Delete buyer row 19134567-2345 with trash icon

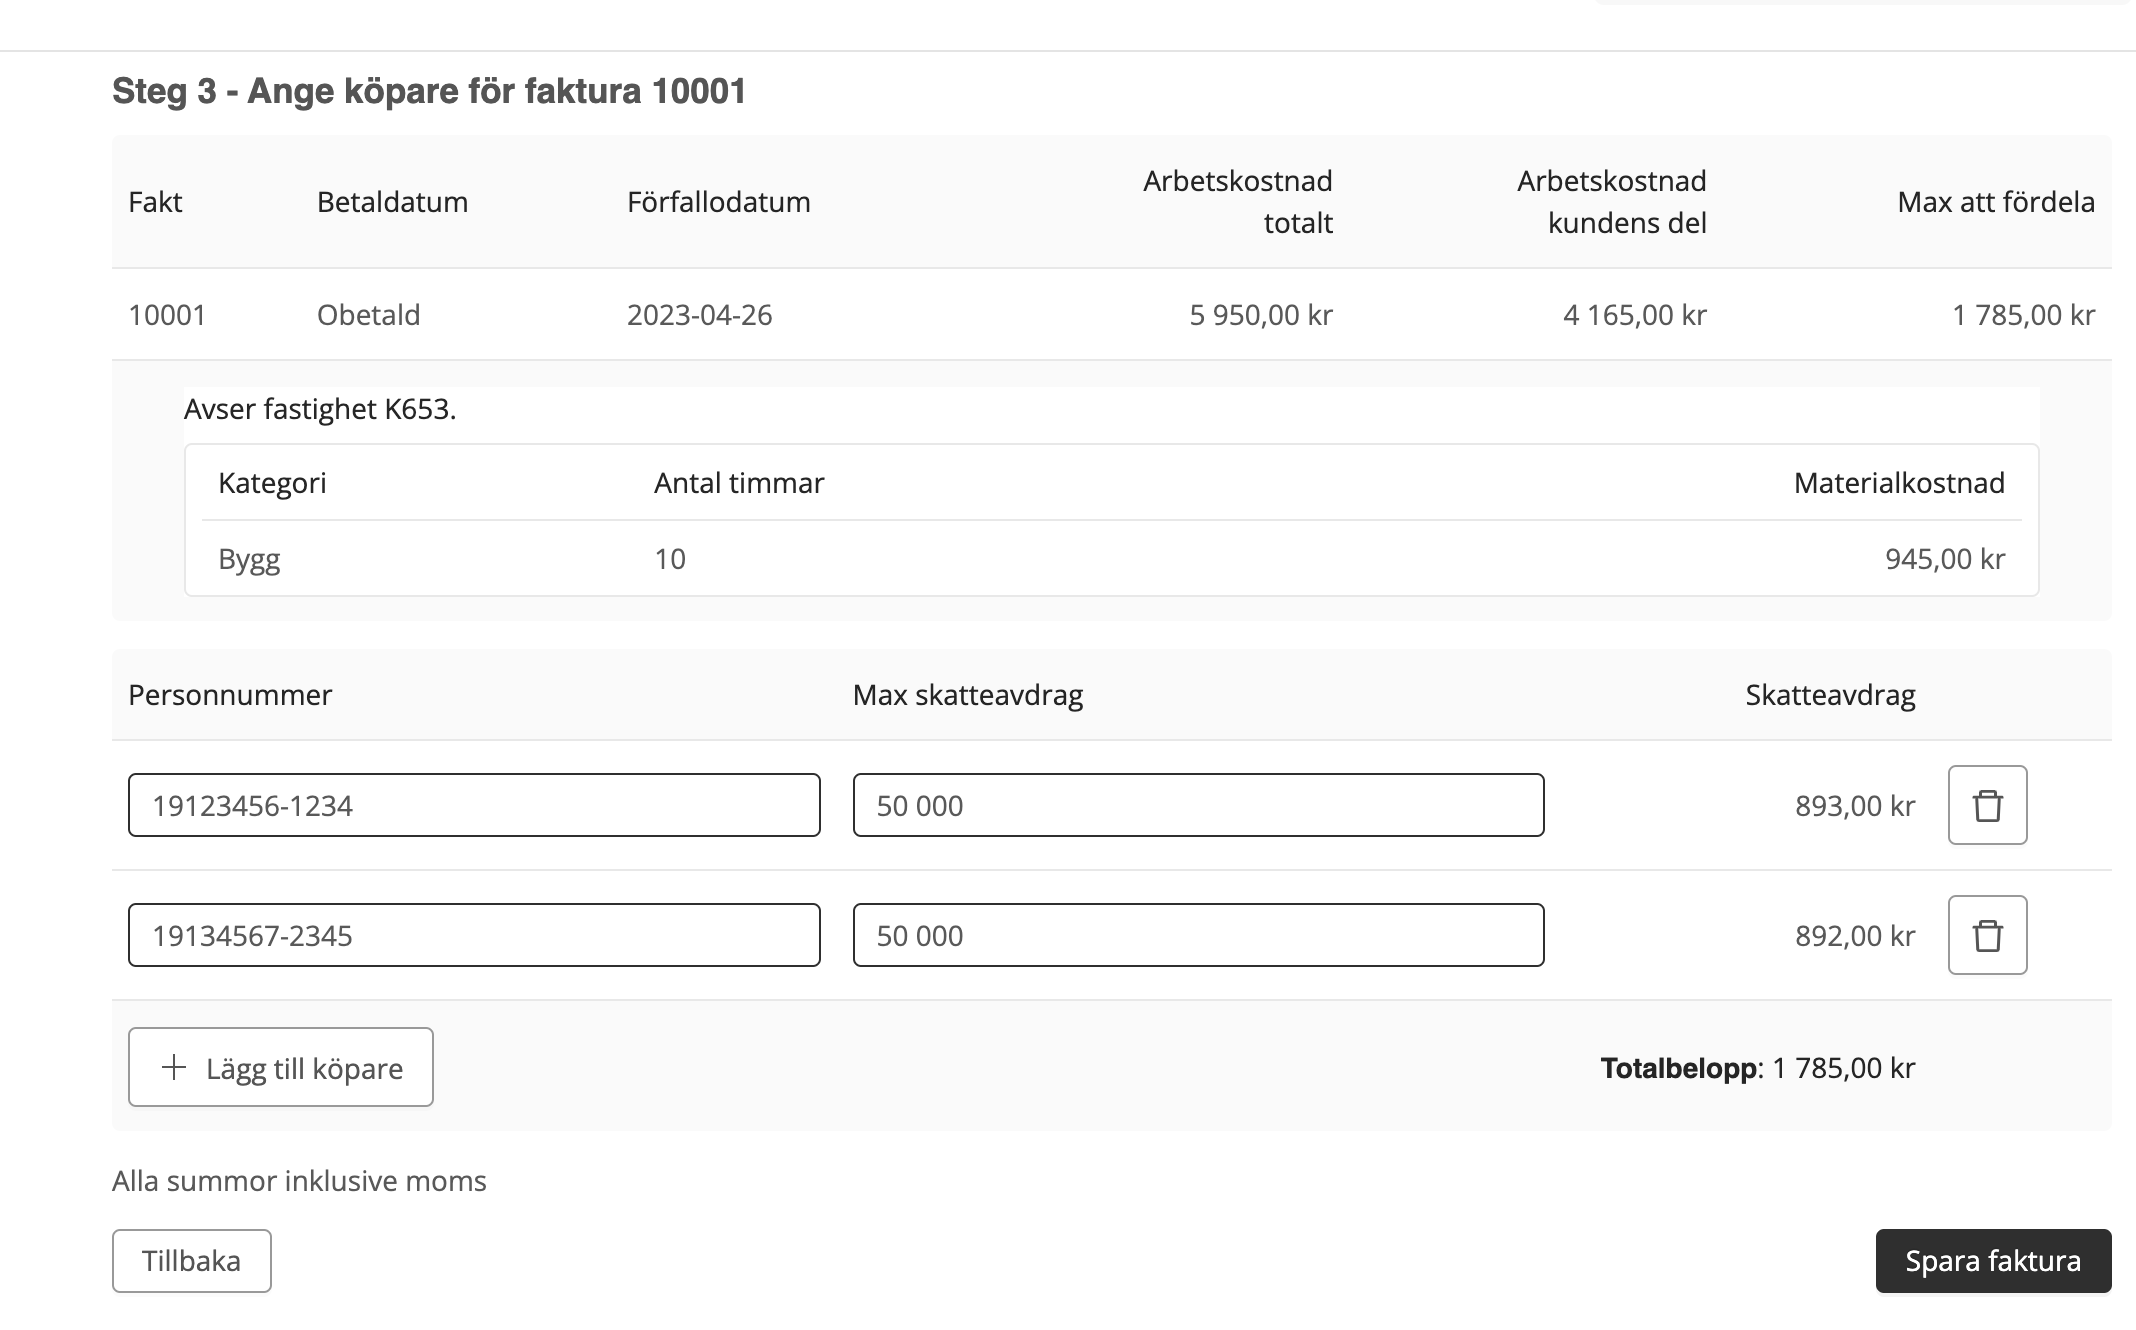click(x=1987, y=935)
